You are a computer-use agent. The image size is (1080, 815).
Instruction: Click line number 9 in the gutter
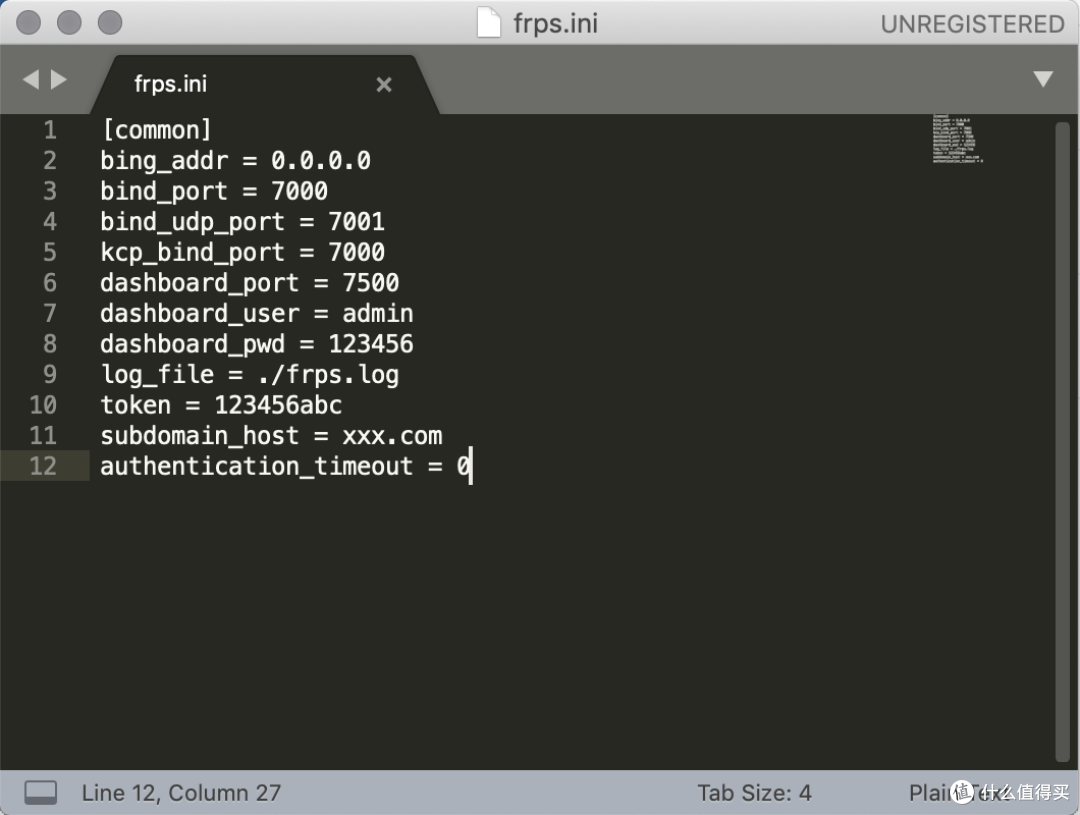coord(49,374)
